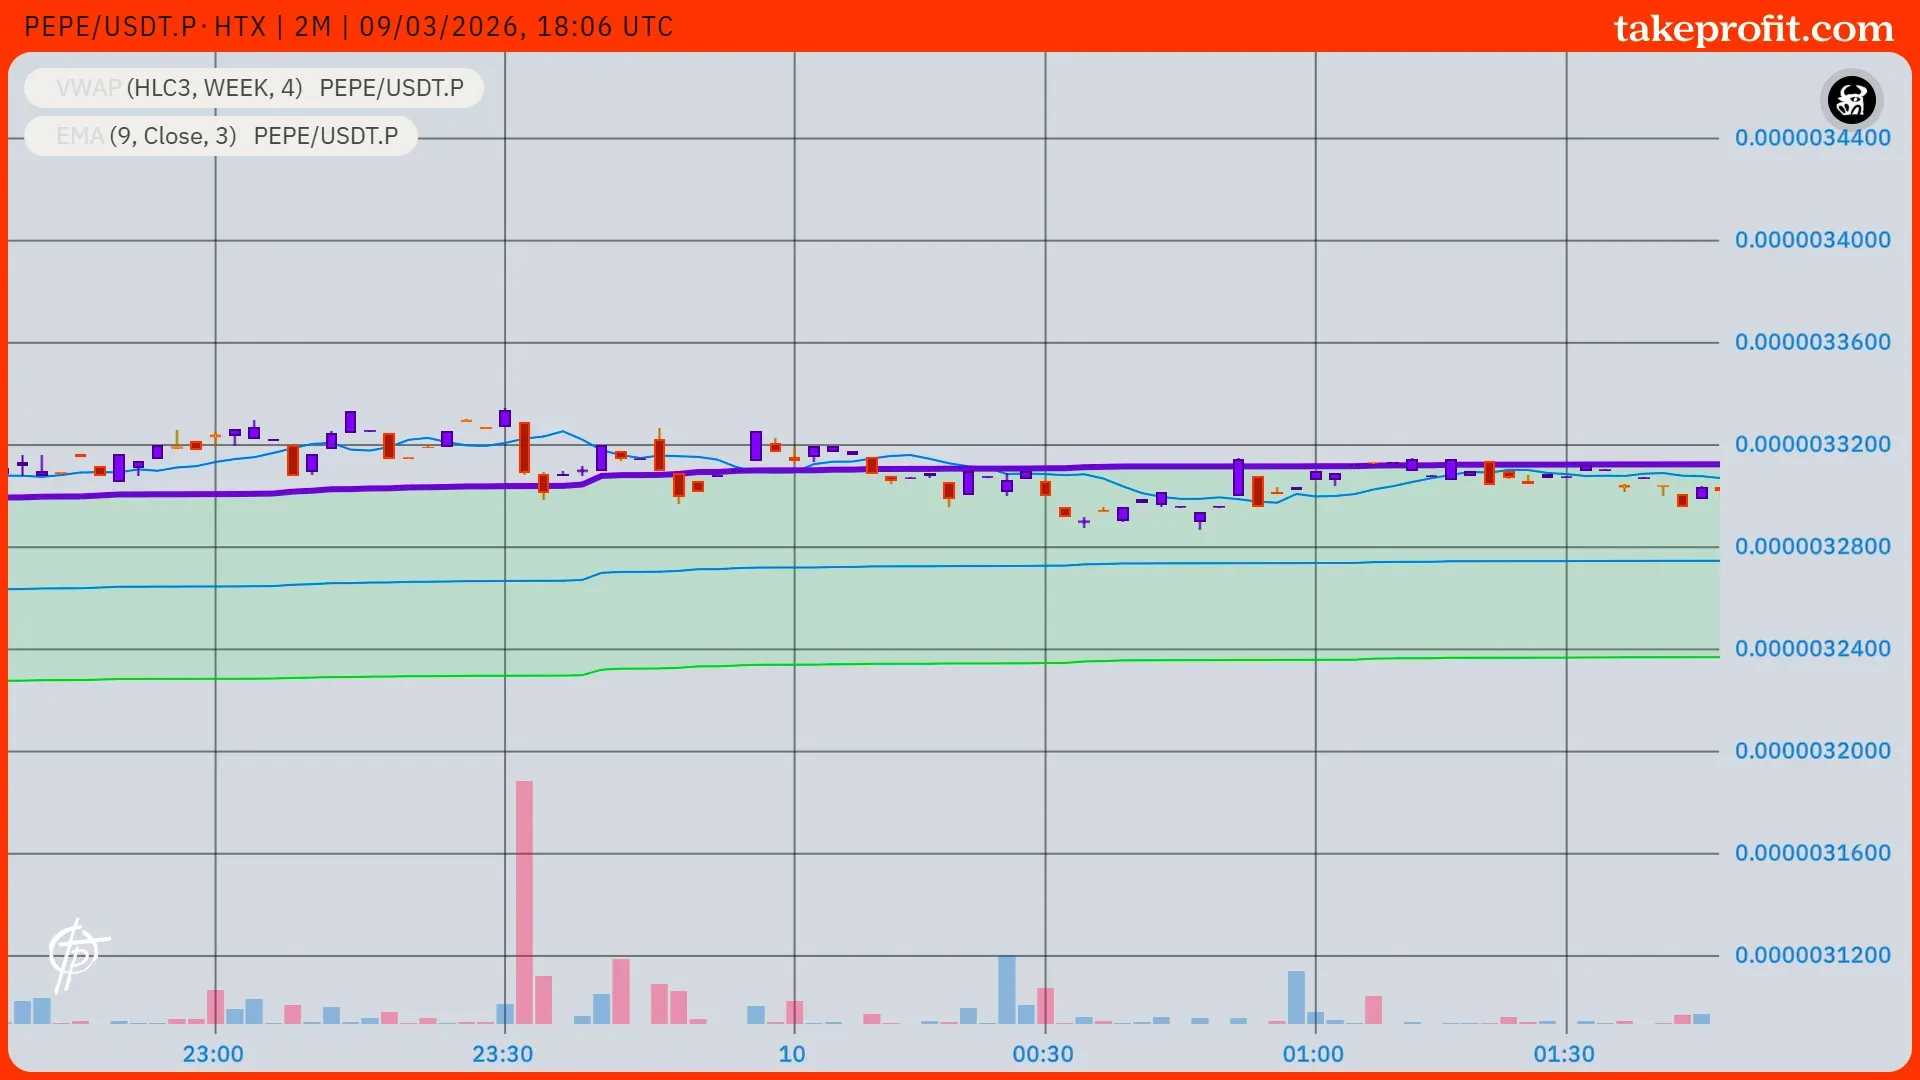Click the day 10 date marker on the time axis
Image resolution: width=1920 pixels, height=1080 pixels.
click(x=792, y=1054)
